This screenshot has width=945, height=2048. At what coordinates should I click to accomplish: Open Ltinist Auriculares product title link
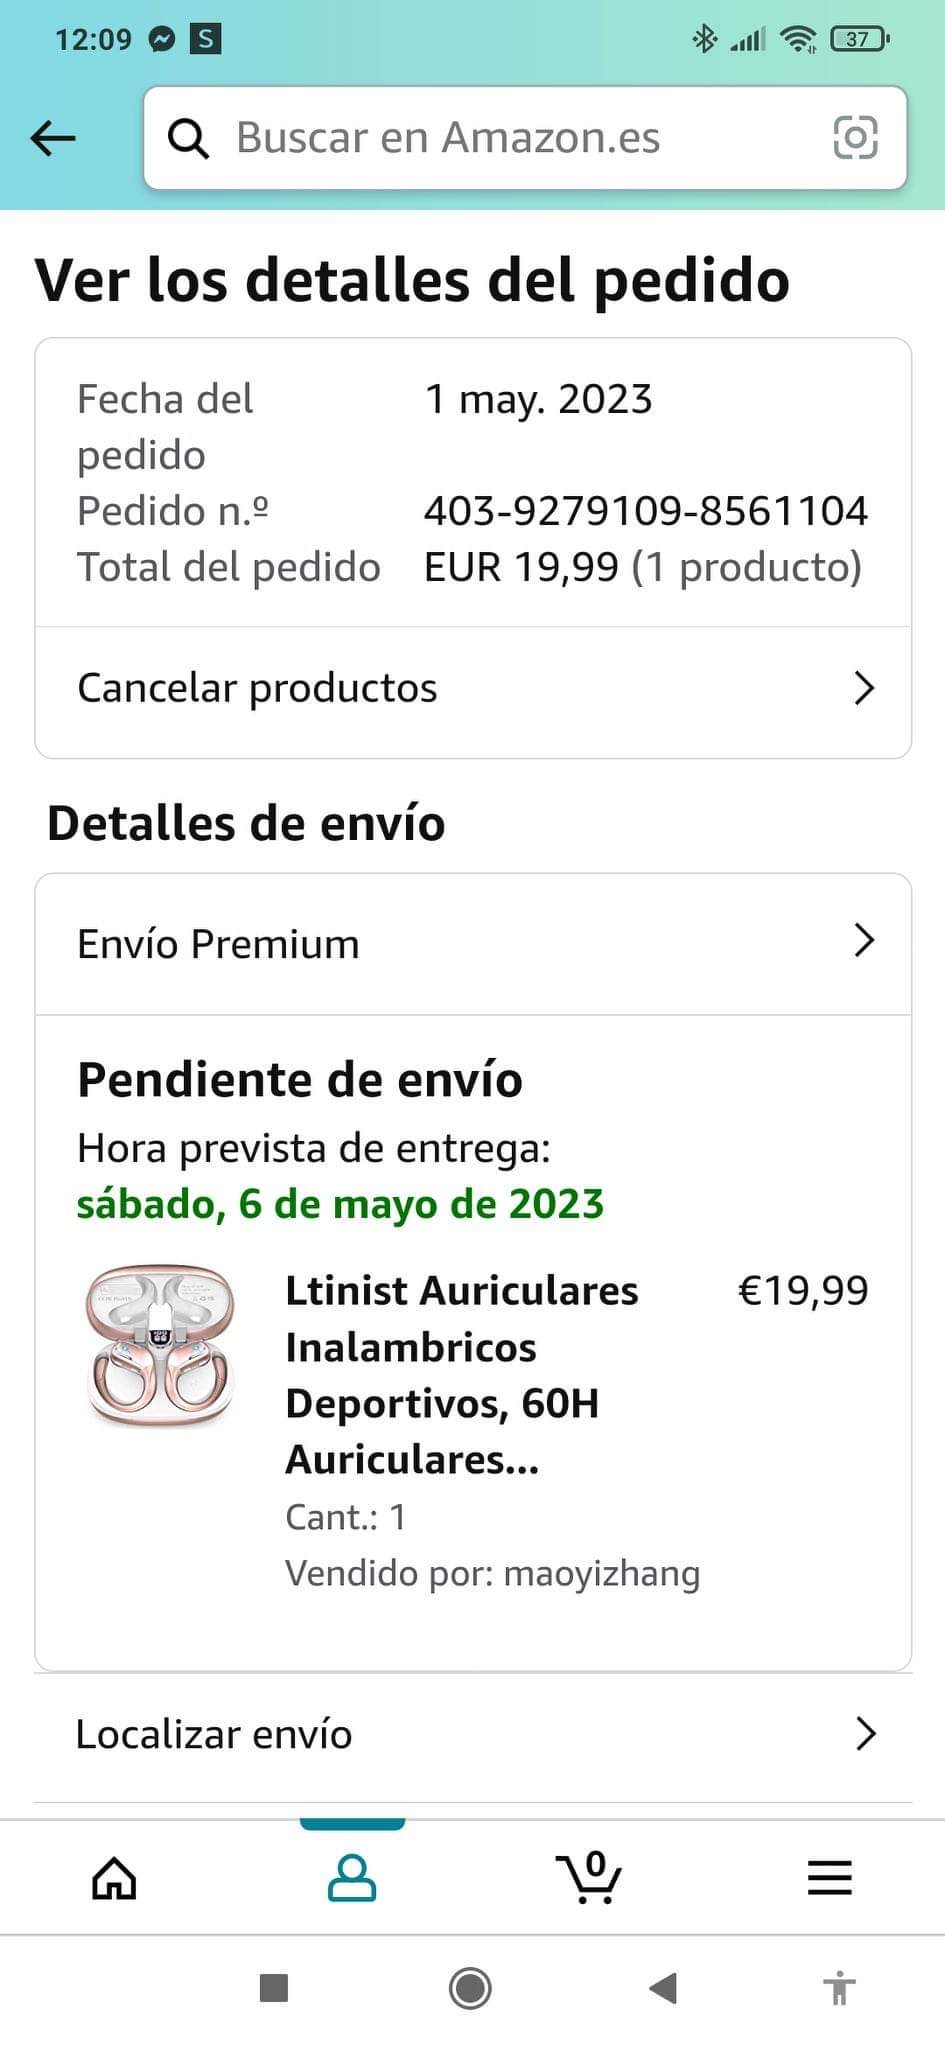tap(462, 1374)
